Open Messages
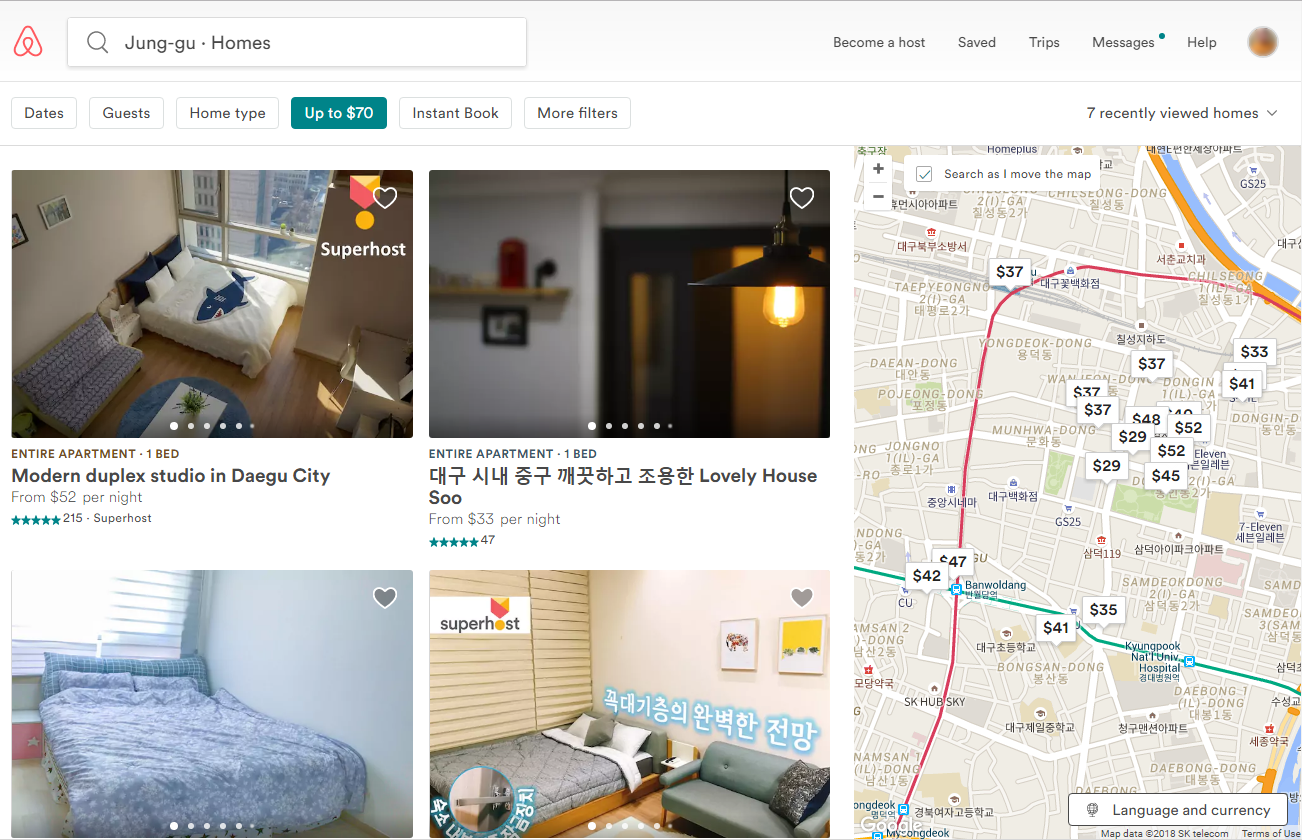The image size is (1302, 840). pyautogui.click(x=1123, y=42)
